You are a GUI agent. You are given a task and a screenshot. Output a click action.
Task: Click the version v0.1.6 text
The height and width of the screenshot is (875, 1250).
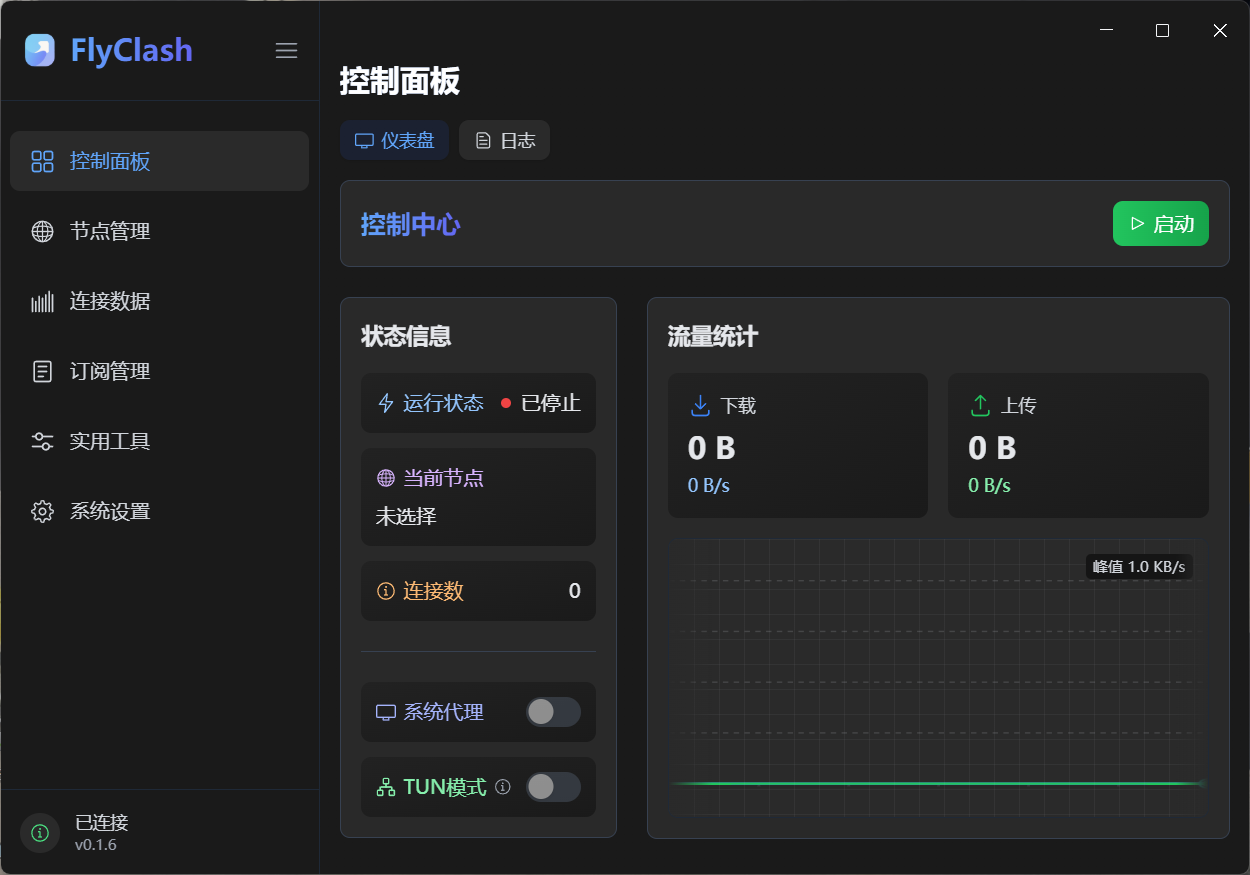(96, 845)
